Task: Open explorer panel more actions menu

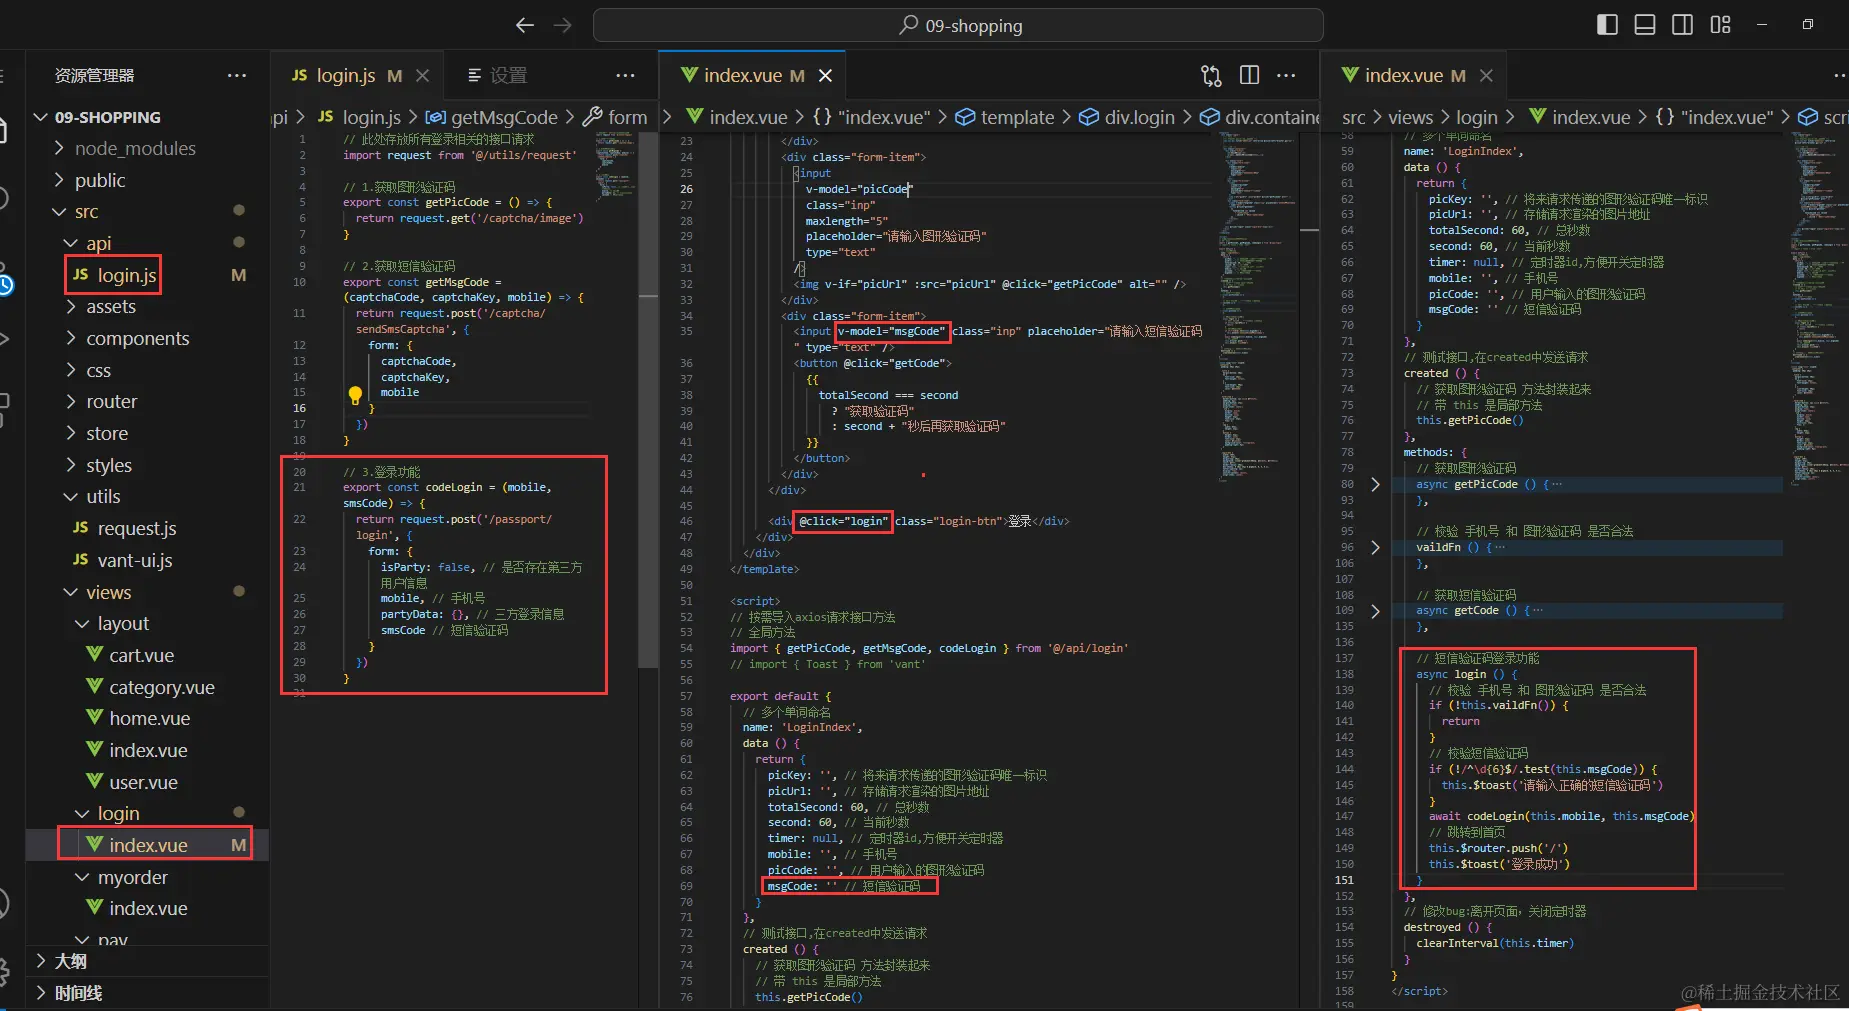Action: 237,76
